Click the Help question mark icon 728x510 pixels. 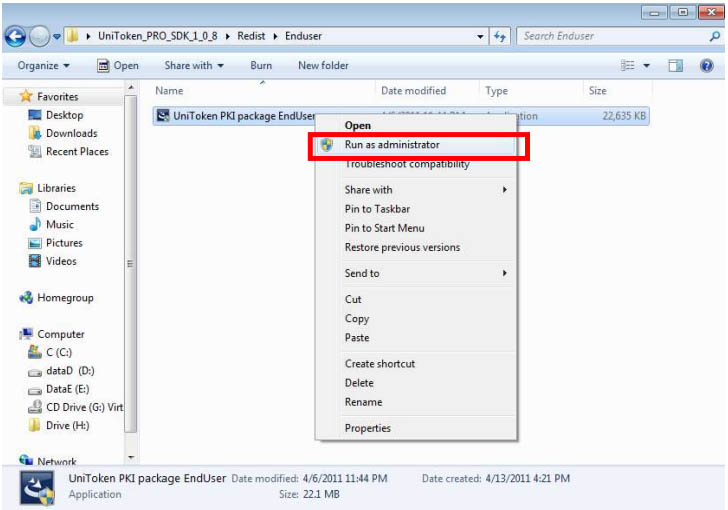pyautogui.click(x=707, y=65)
